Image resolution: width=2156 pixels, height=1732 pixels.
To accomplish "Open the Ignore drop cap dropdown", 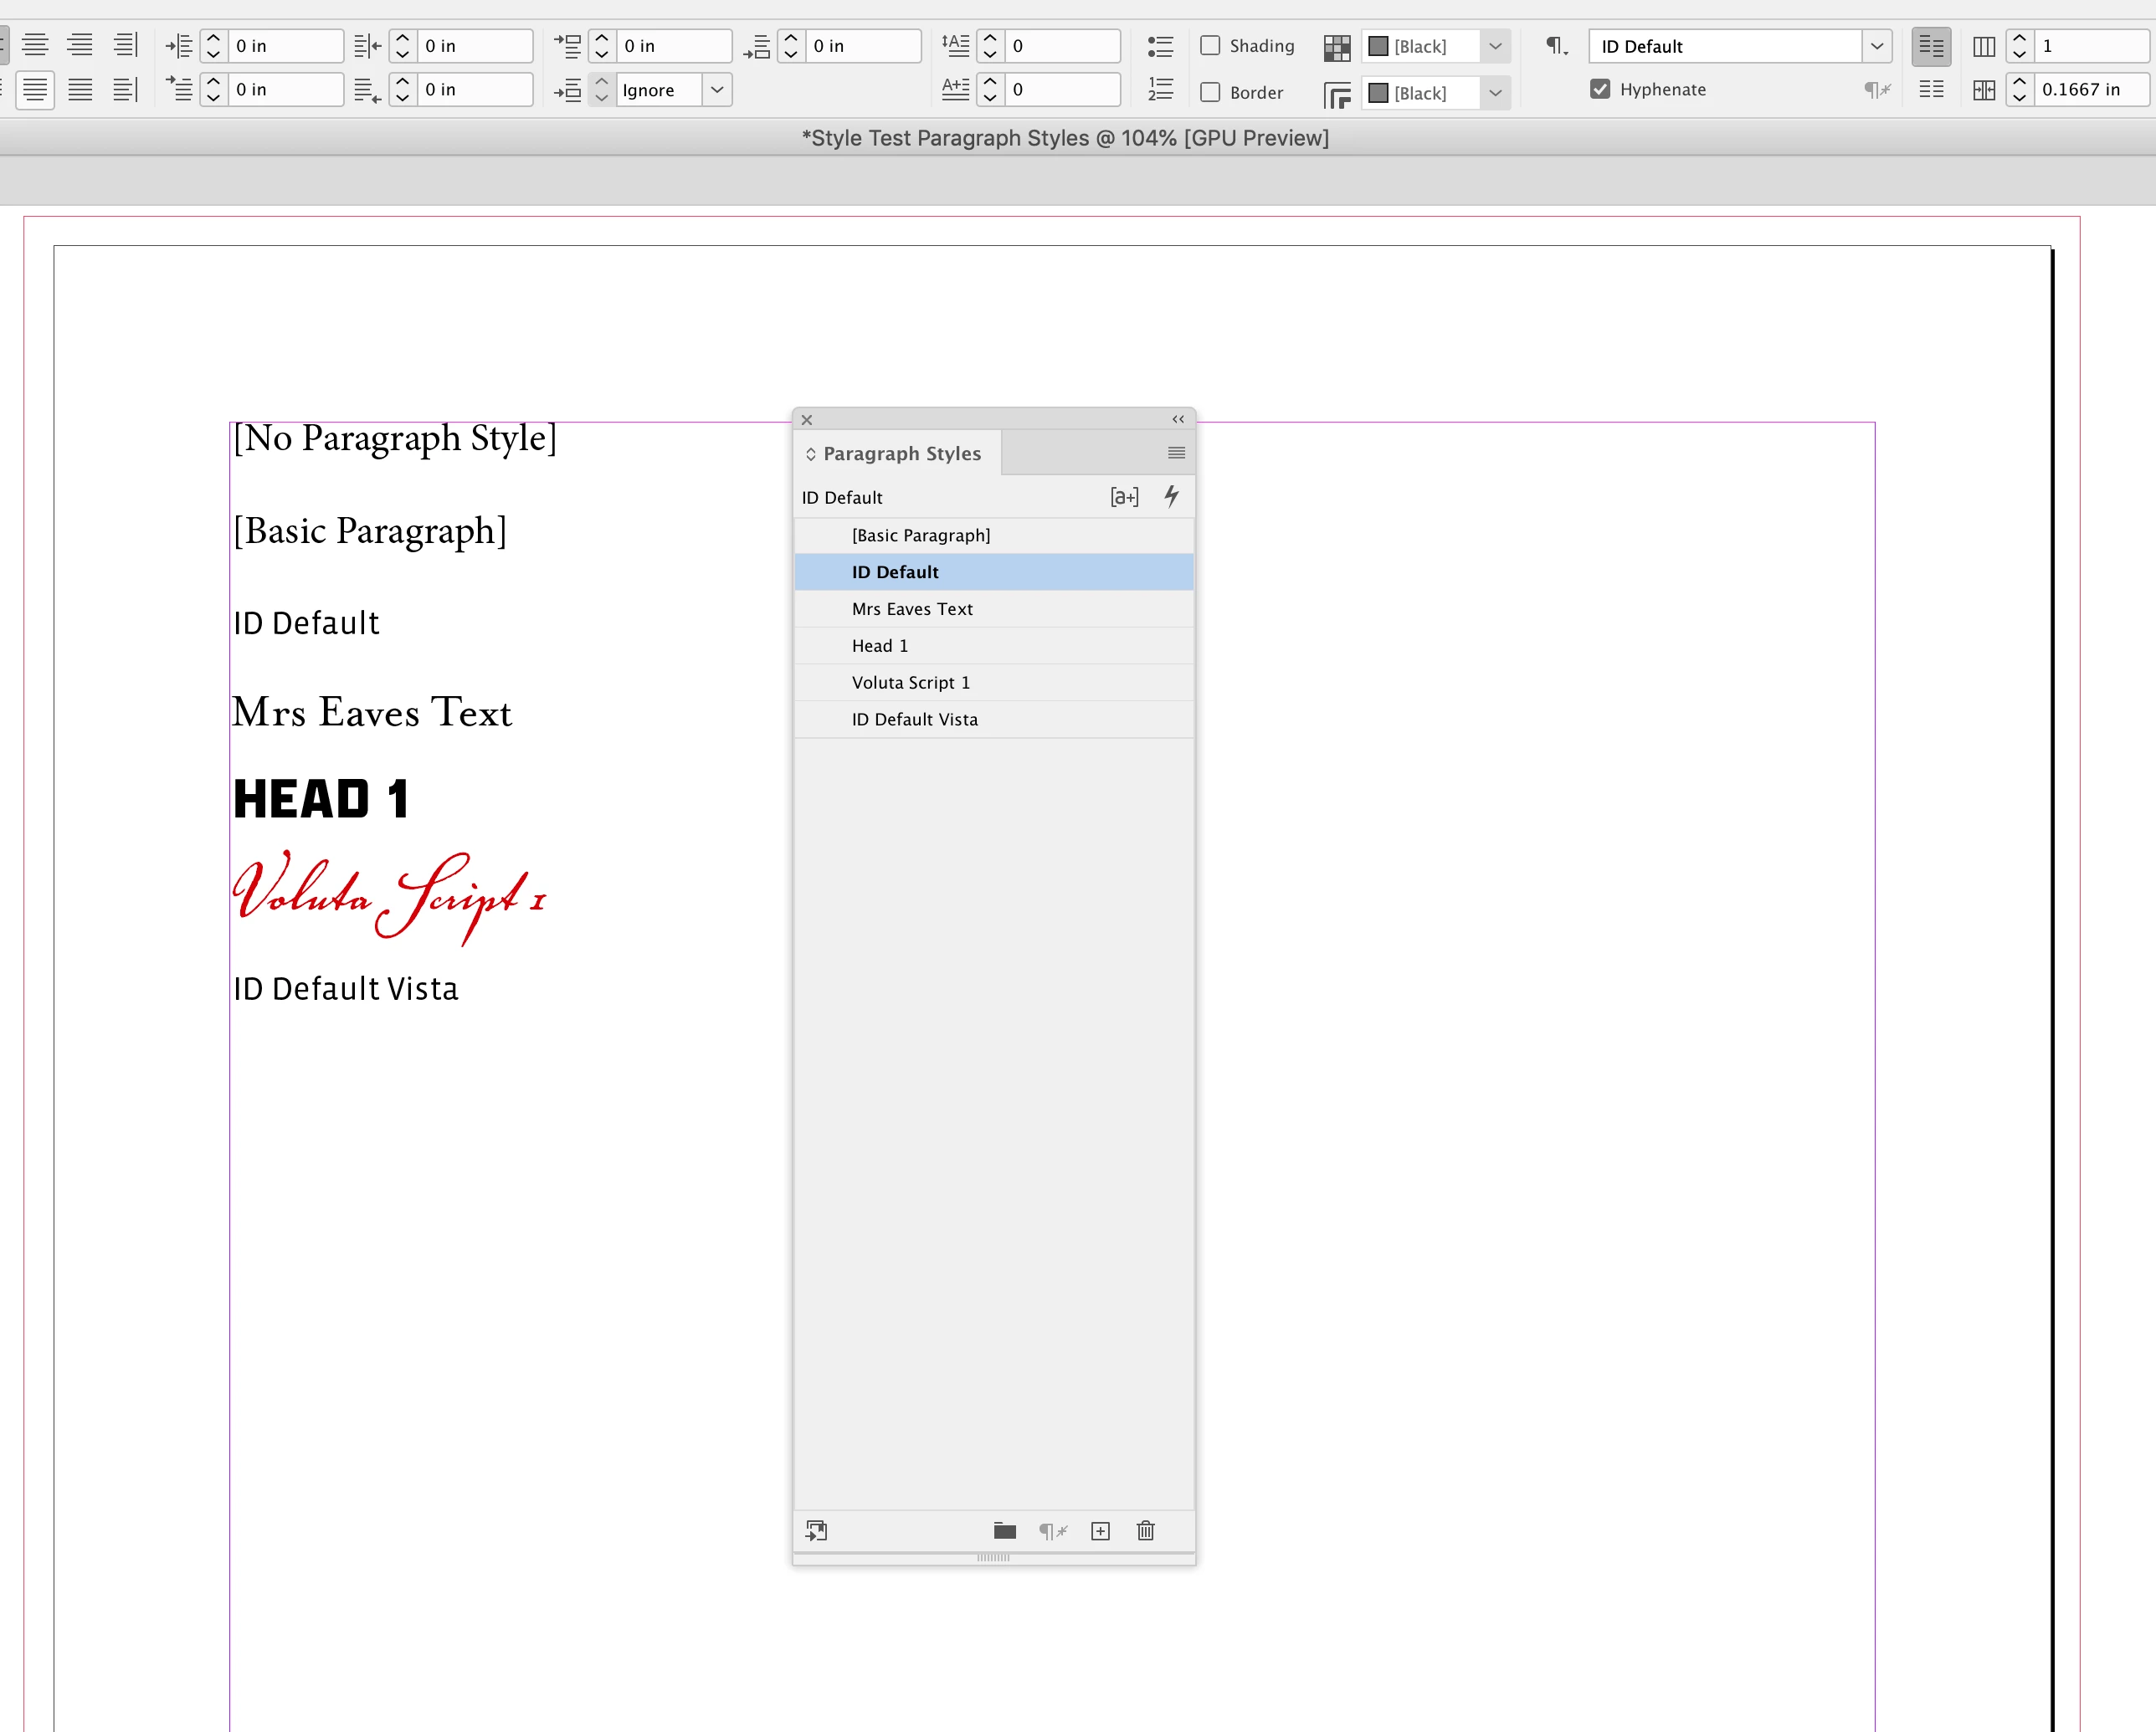I will [717, 90].
